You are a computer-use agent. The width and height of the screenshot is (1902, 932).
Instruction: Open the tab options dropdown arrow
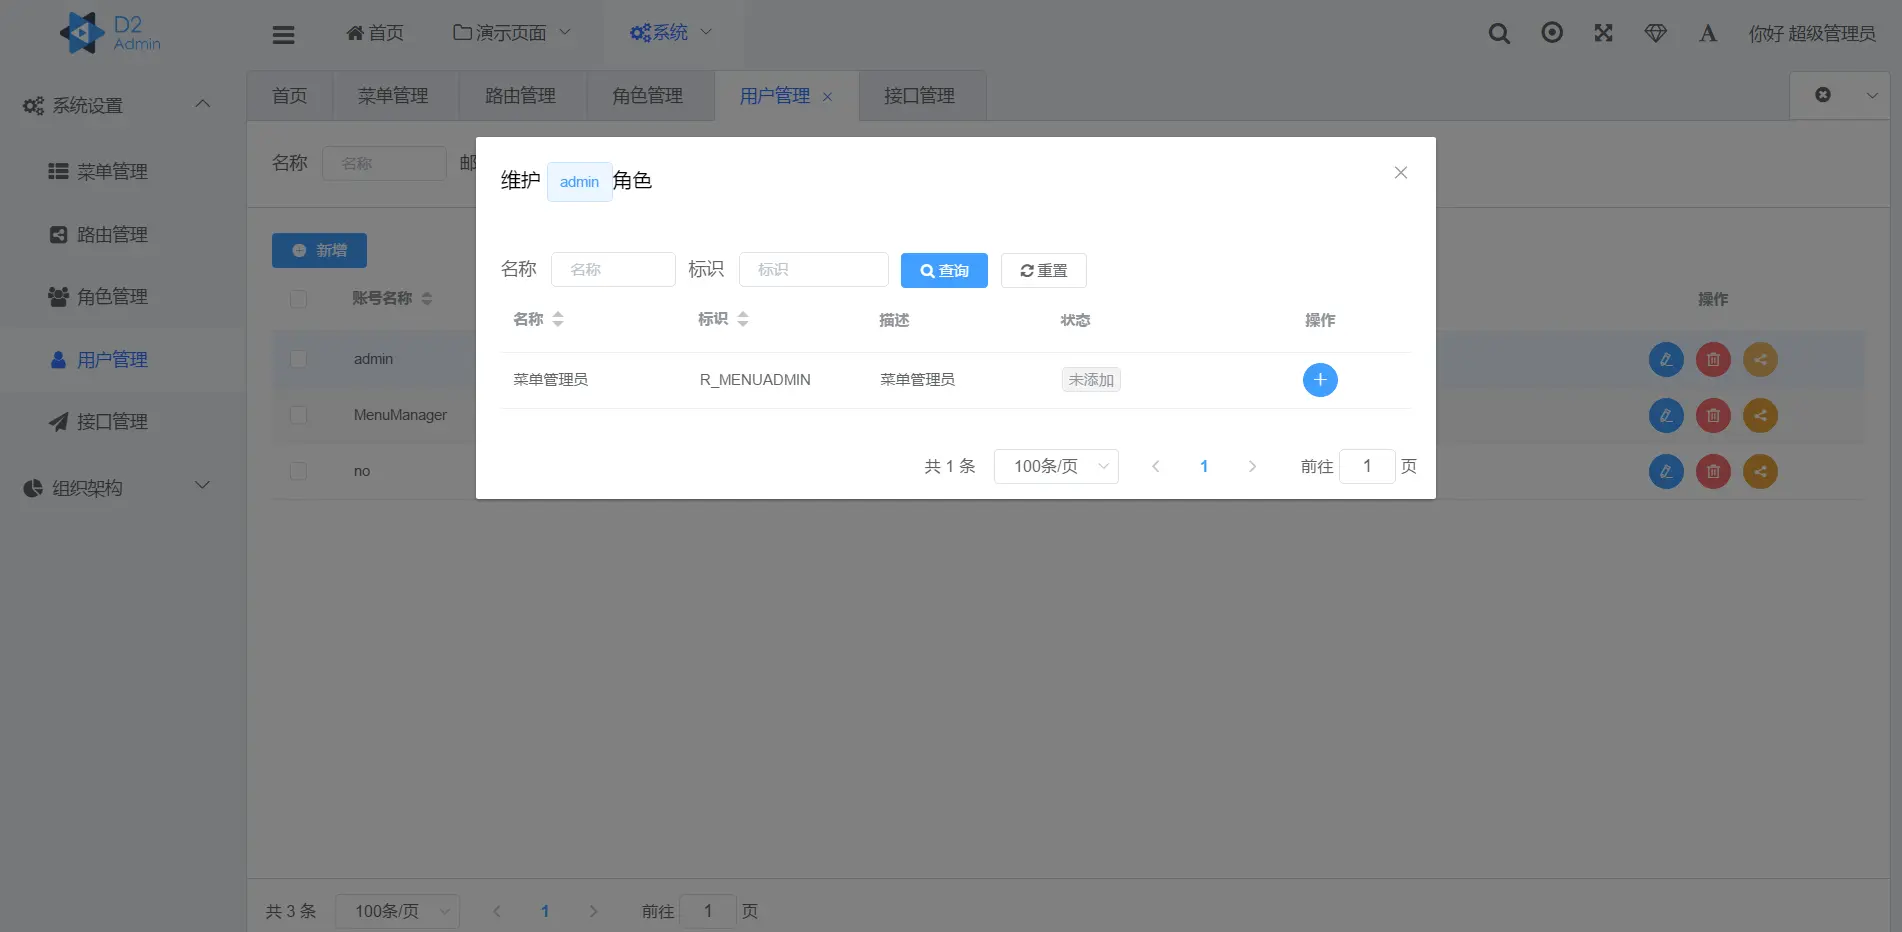click(x=1872, y=96)
